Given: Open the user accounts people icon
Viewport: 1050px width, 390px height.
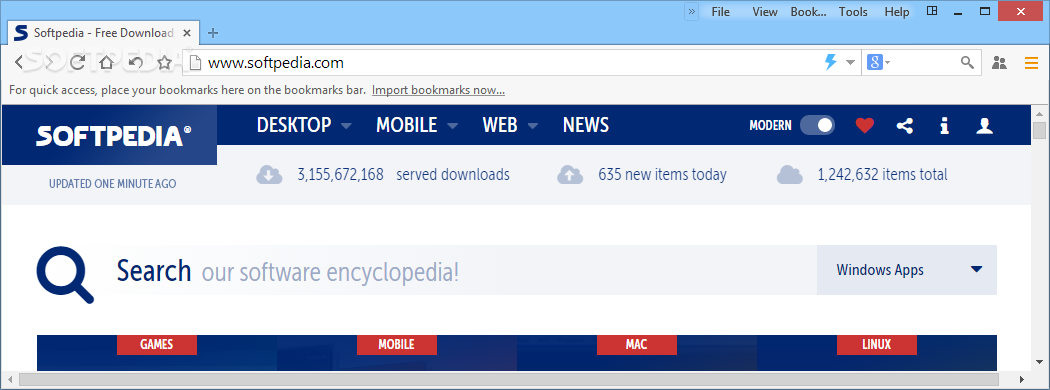Looking at the screenshot, I should click(x=999, y=63).
